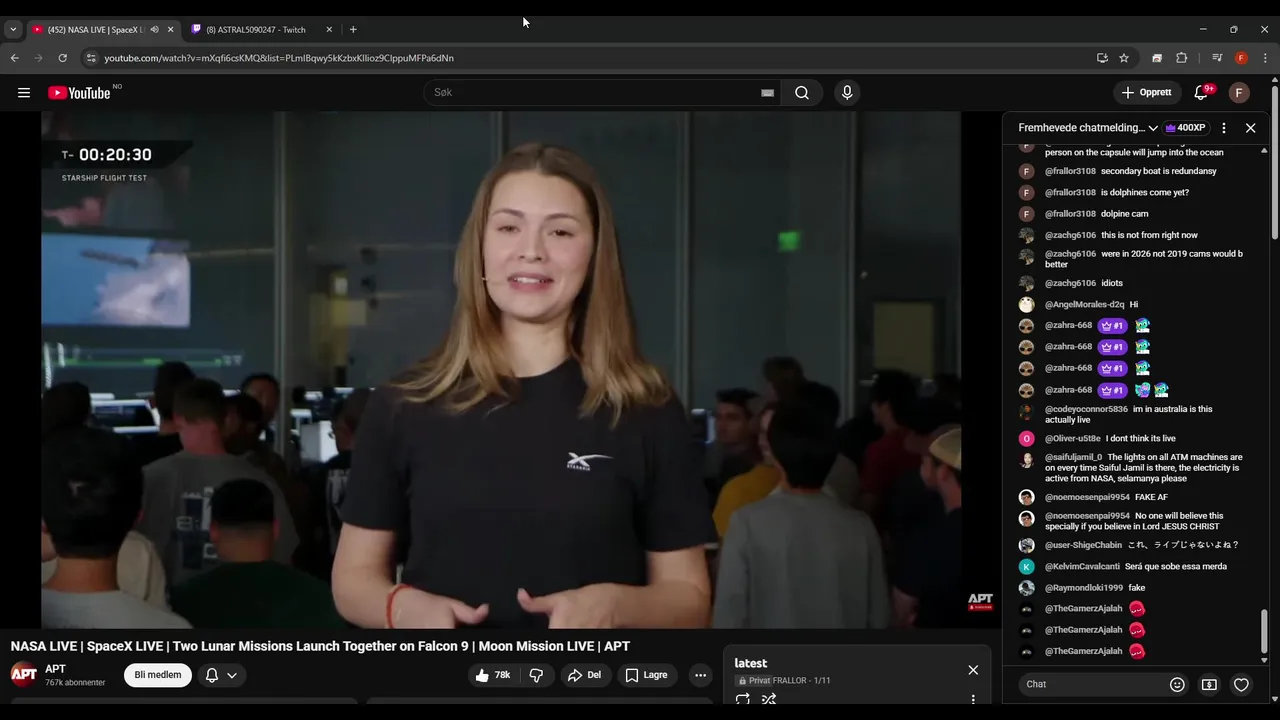Open a new browser tab
The image size is (1280, 720).
tap(353, 30)
